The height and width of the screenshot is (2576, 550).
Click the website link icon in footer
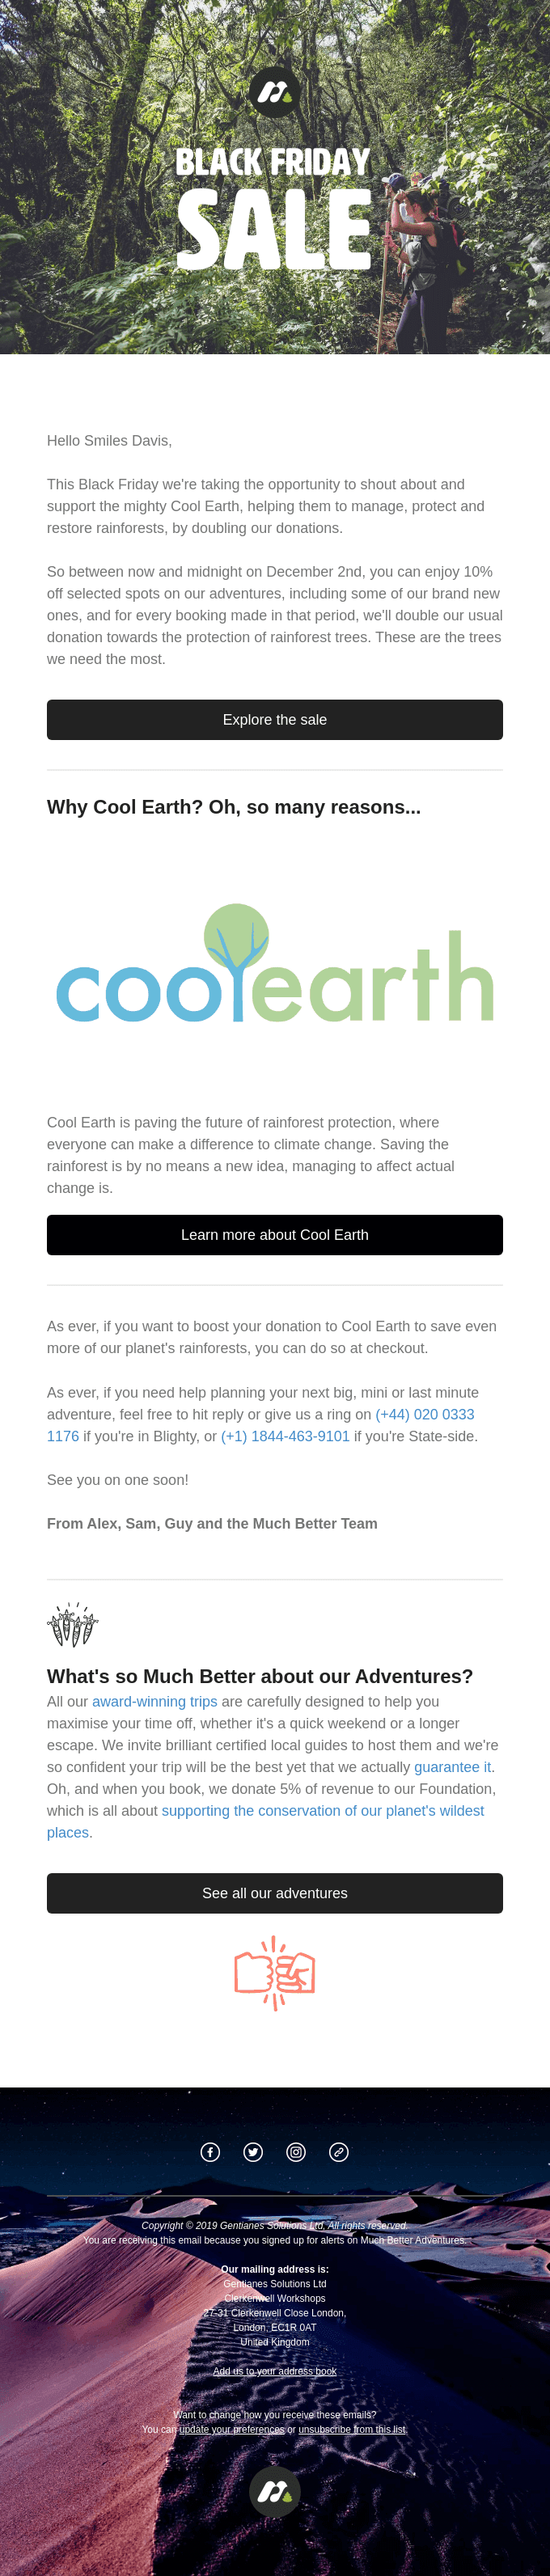click(x=339, y=2151)
